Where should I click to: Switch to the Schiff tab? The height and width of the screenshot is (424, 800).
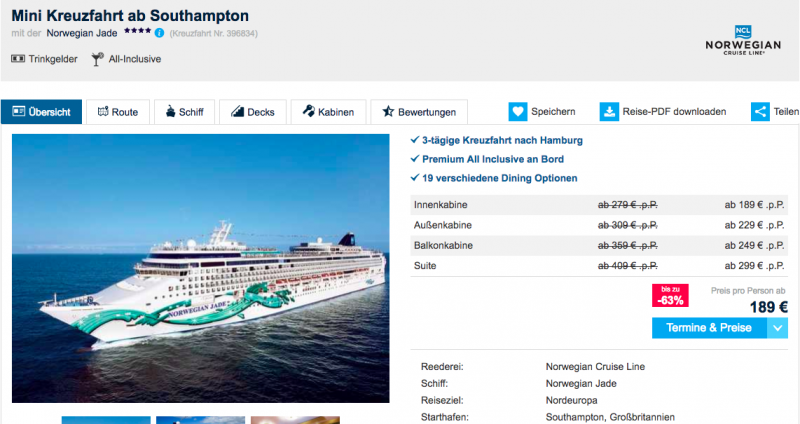click(184, 112)
